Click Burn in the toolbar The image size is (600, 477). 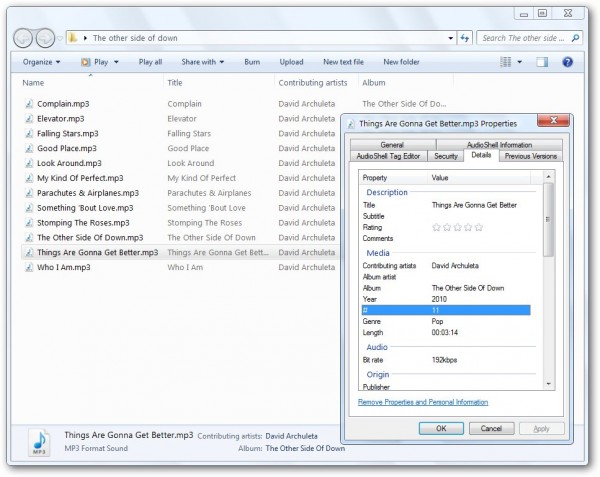coord(252,62)
